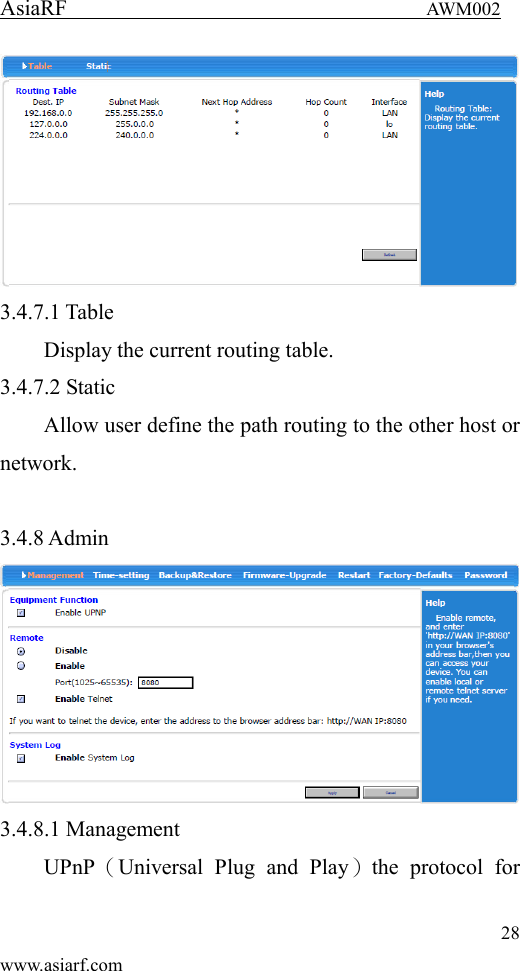Click the Apply button in Management
520x971 pixels.
click(332, 793)
